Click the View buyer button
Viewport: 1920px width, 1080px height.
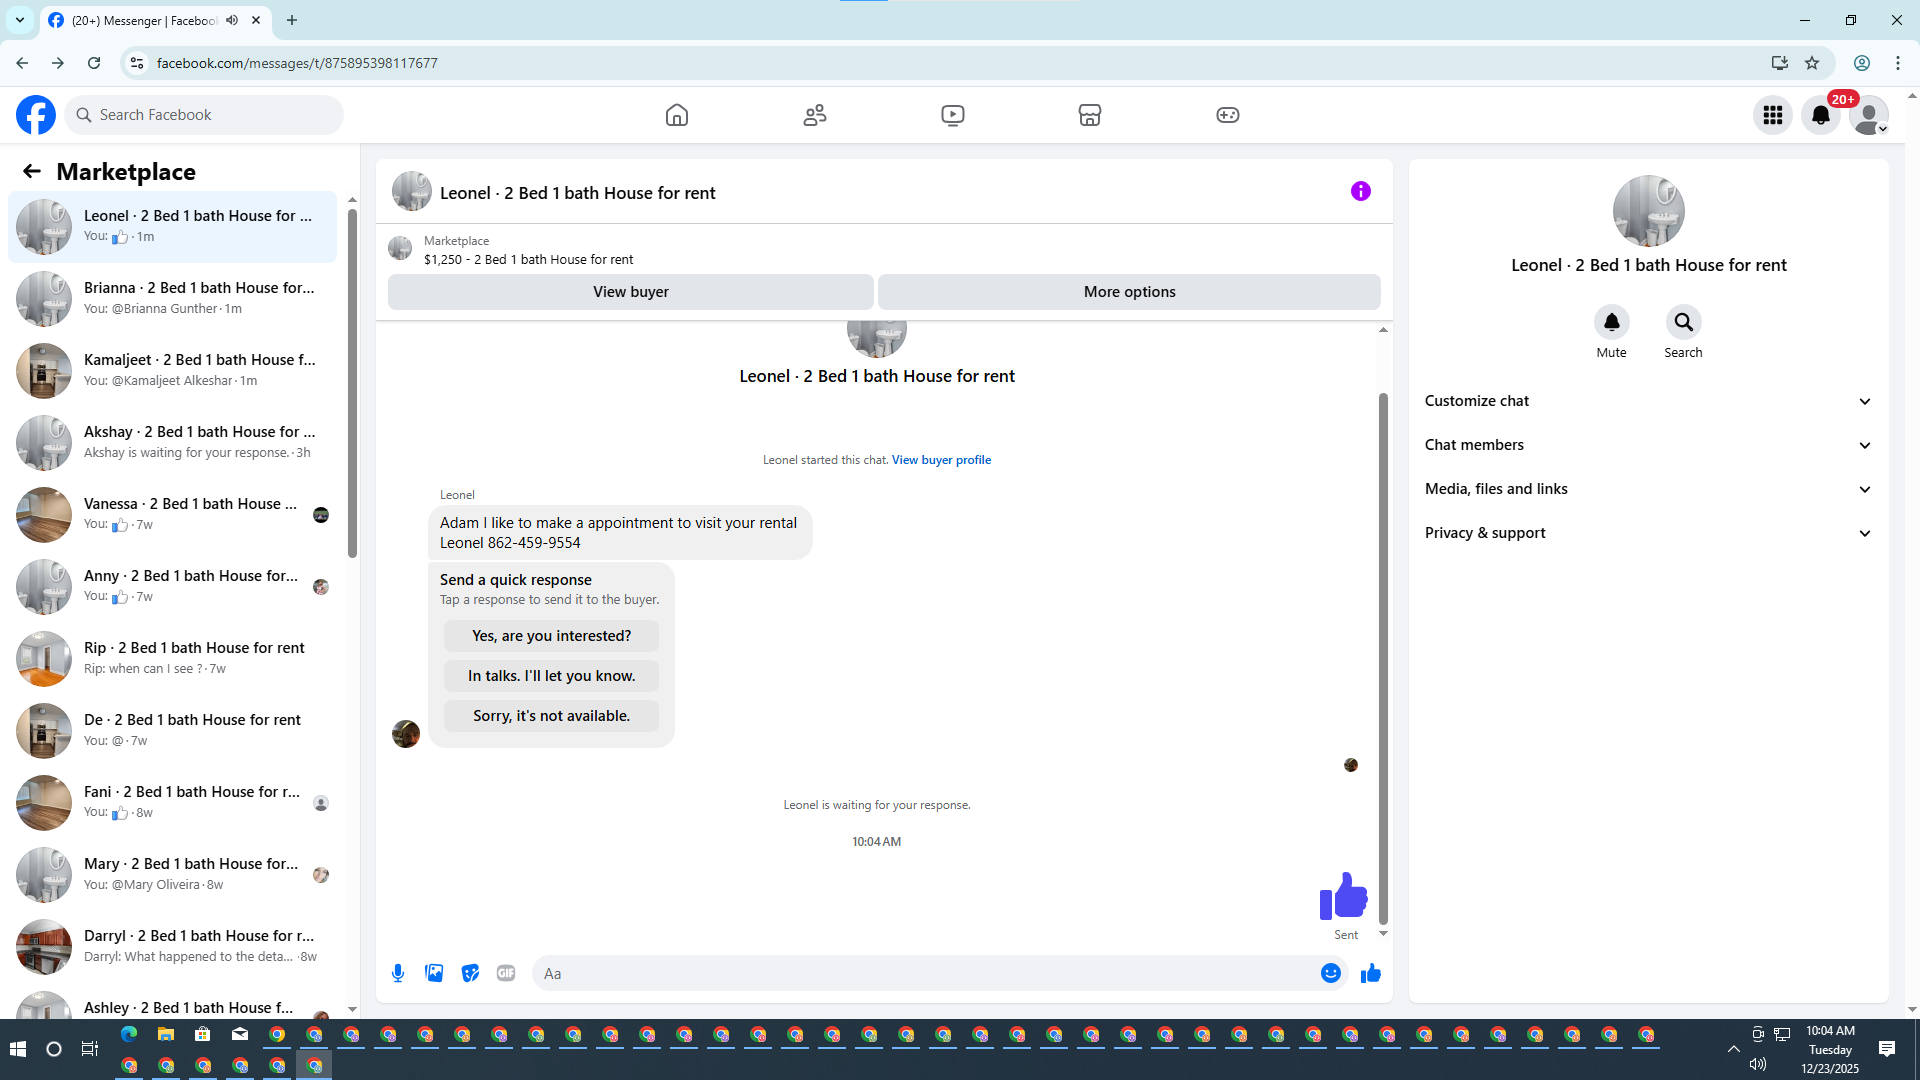coord(630,292)
